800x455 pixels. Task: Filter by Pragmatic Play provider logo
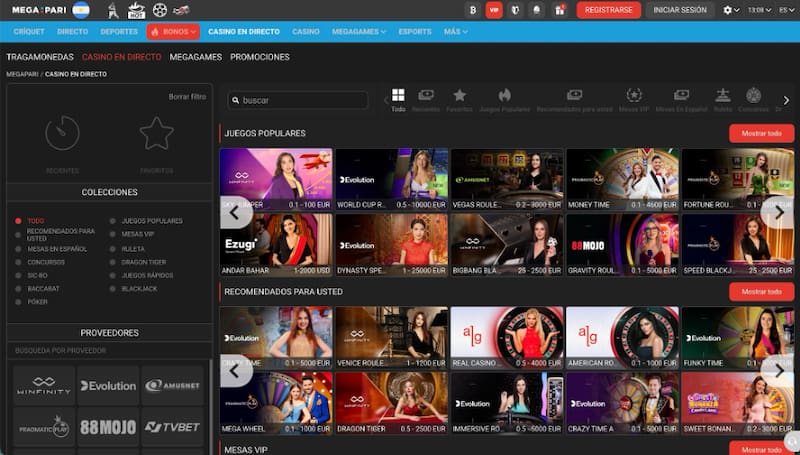pyautogui.click(x=44, y=427)
